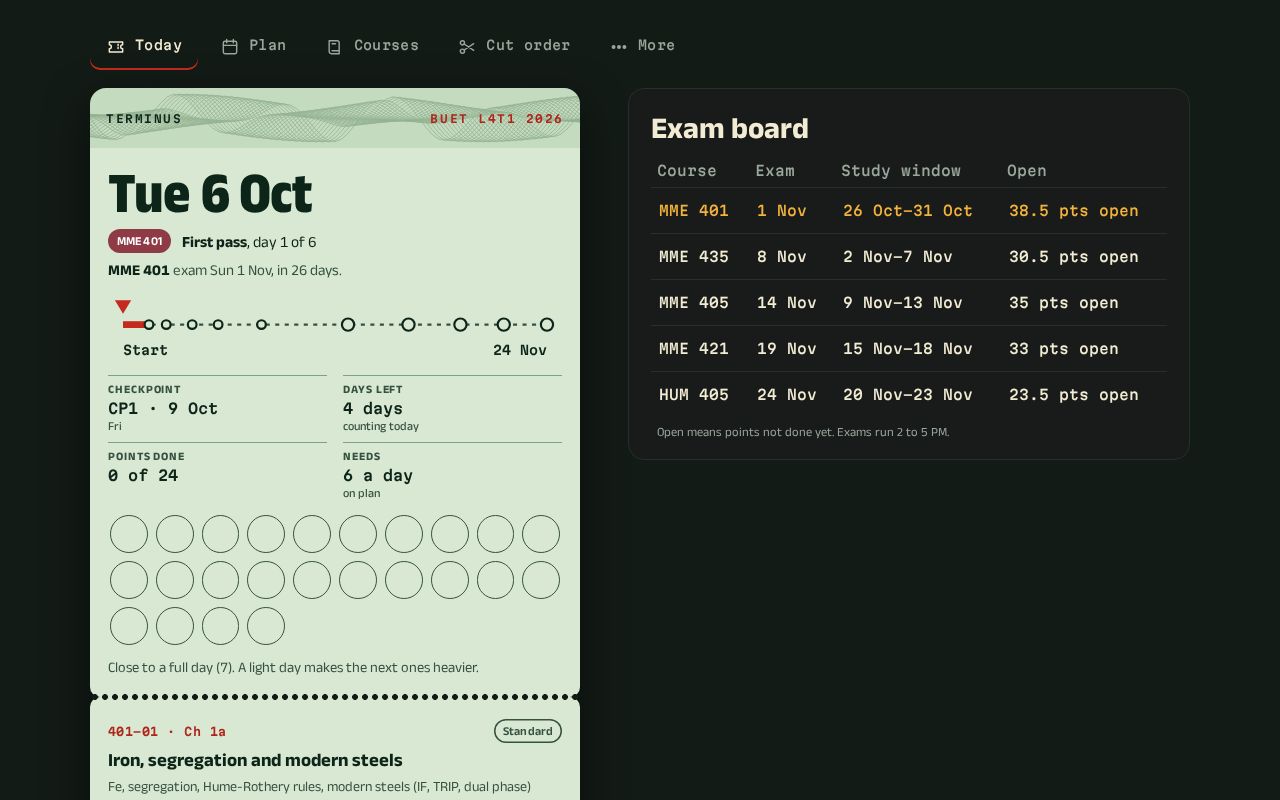Click the 6 a day needs value
Viewport: 1280px width, 800px height.
point(378,475)
